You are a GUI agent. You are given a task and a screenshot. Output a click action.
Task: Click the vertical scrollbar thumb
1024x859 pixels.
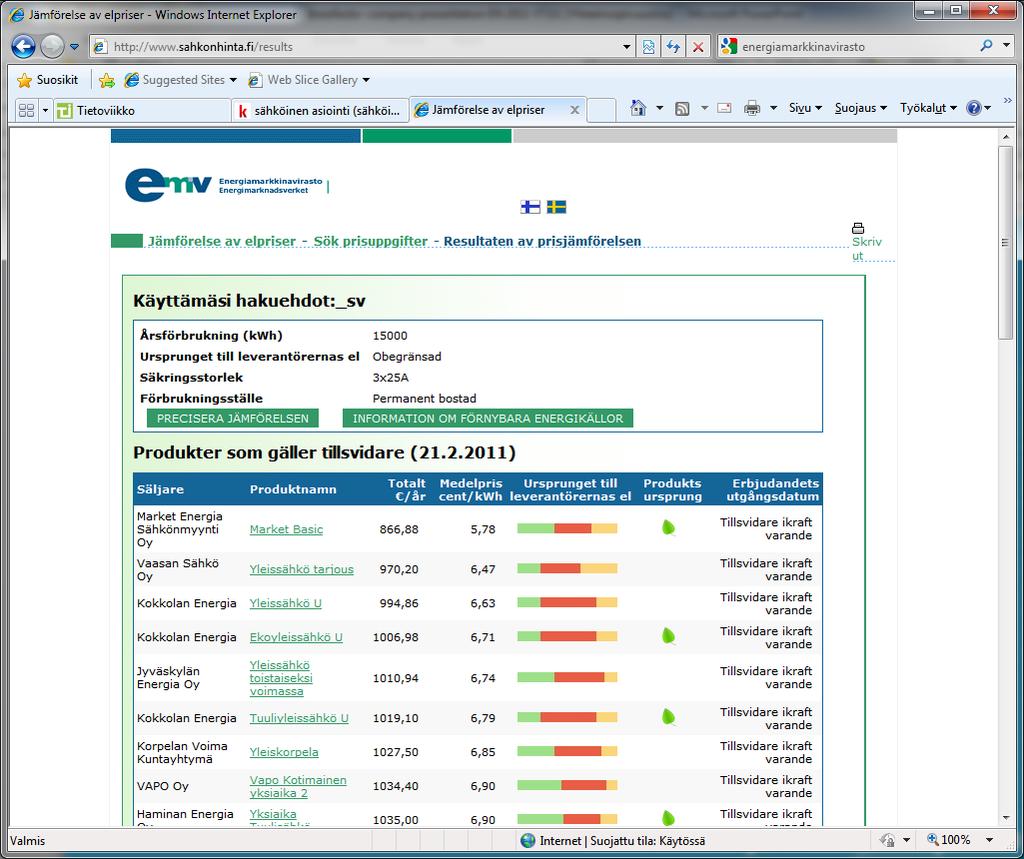pos(1005,242)
